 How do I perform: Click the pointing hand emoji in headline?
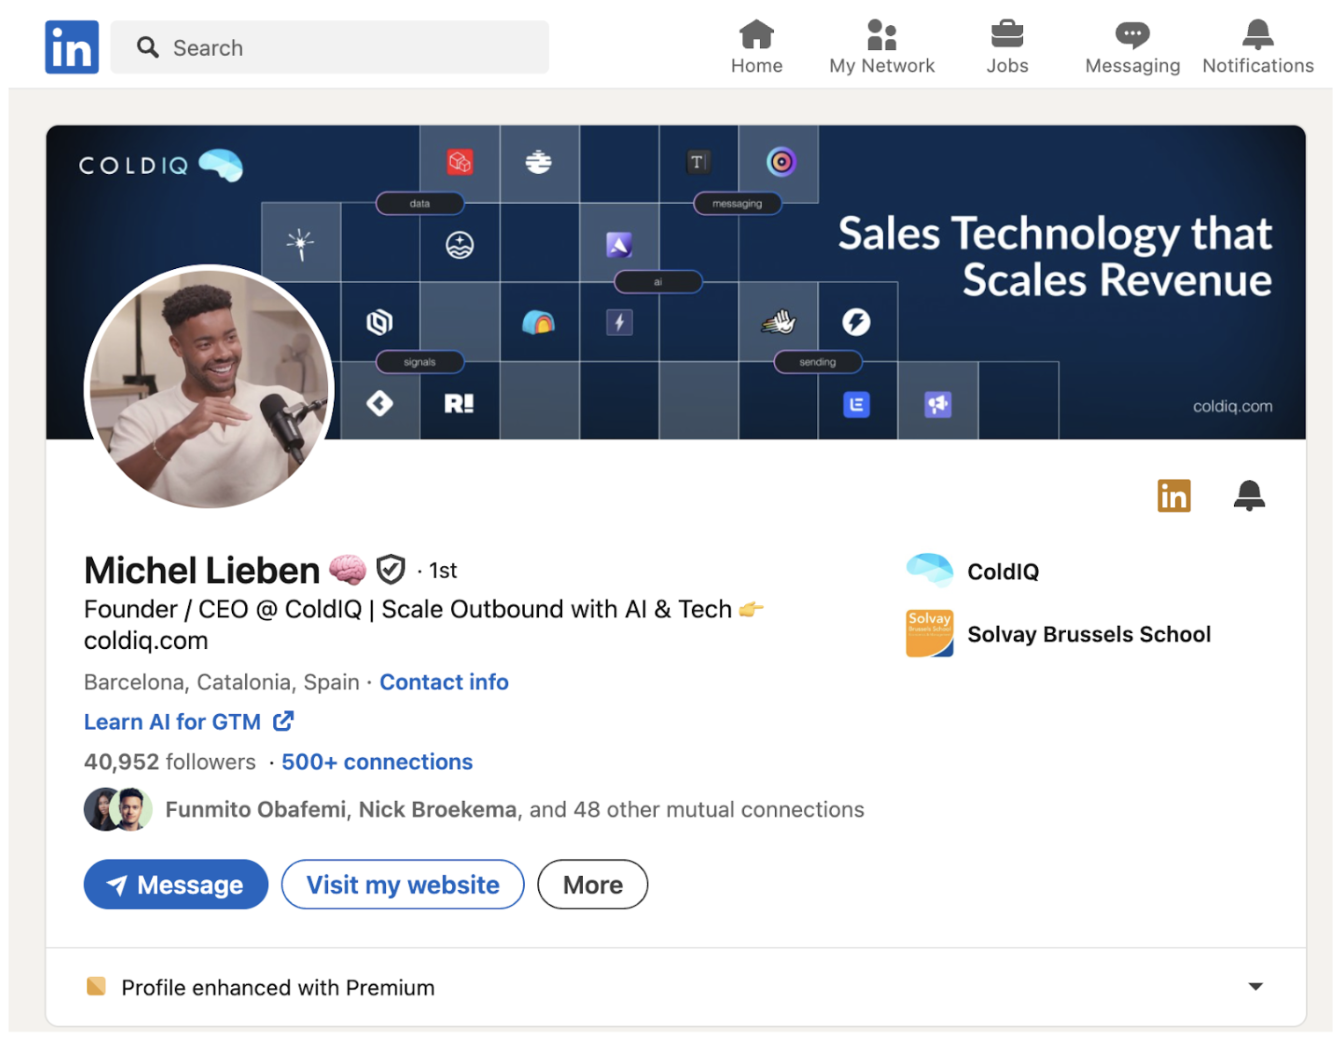tap(751, 609)
